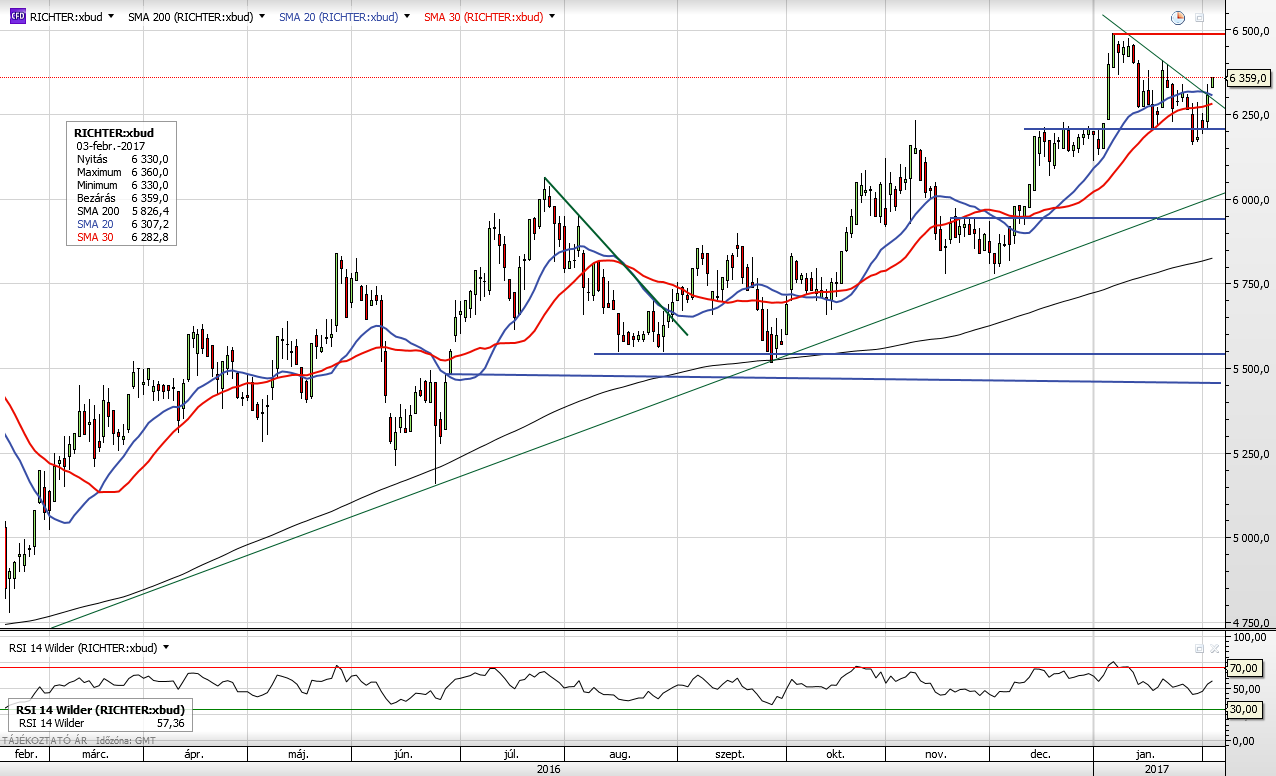Click the Maximum 6 360,0 row
The width and height of the screenshot is (1276, 776).
pos(122,172)
